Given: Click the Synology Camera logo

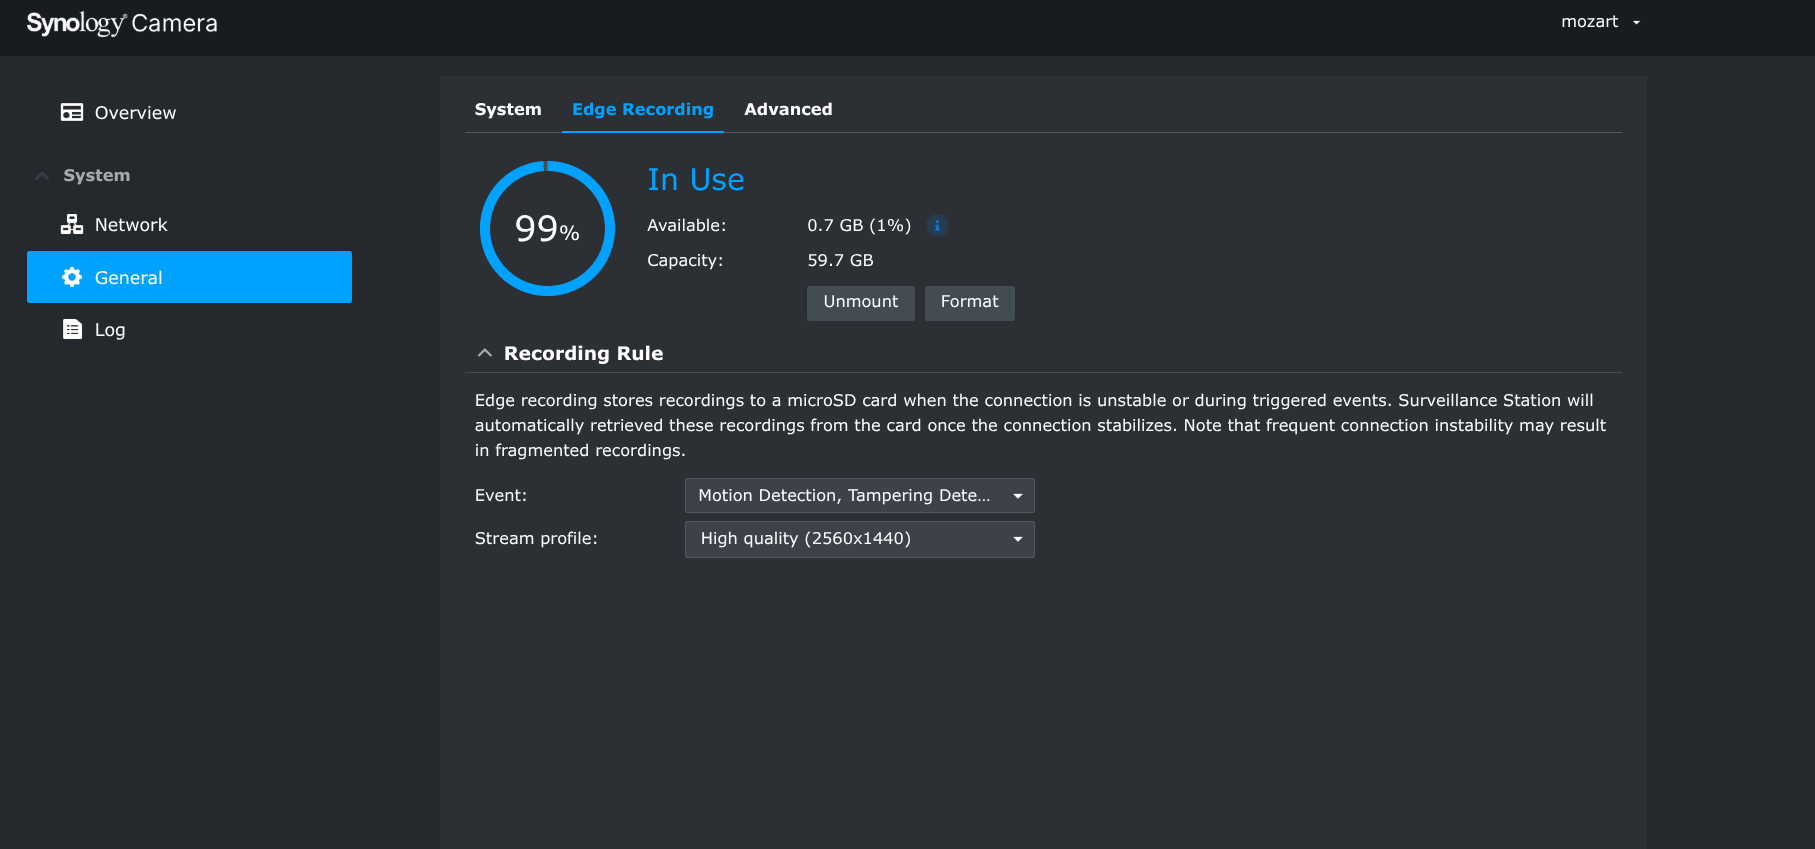Looking at the screenshot, I should (x=122, y=23).
